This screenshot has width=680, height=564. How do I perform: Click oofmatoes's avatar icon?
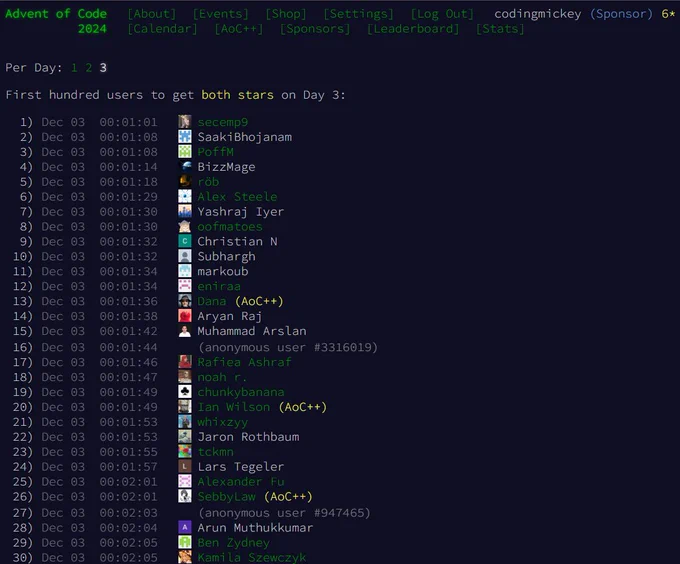click(x=185, y=226)
